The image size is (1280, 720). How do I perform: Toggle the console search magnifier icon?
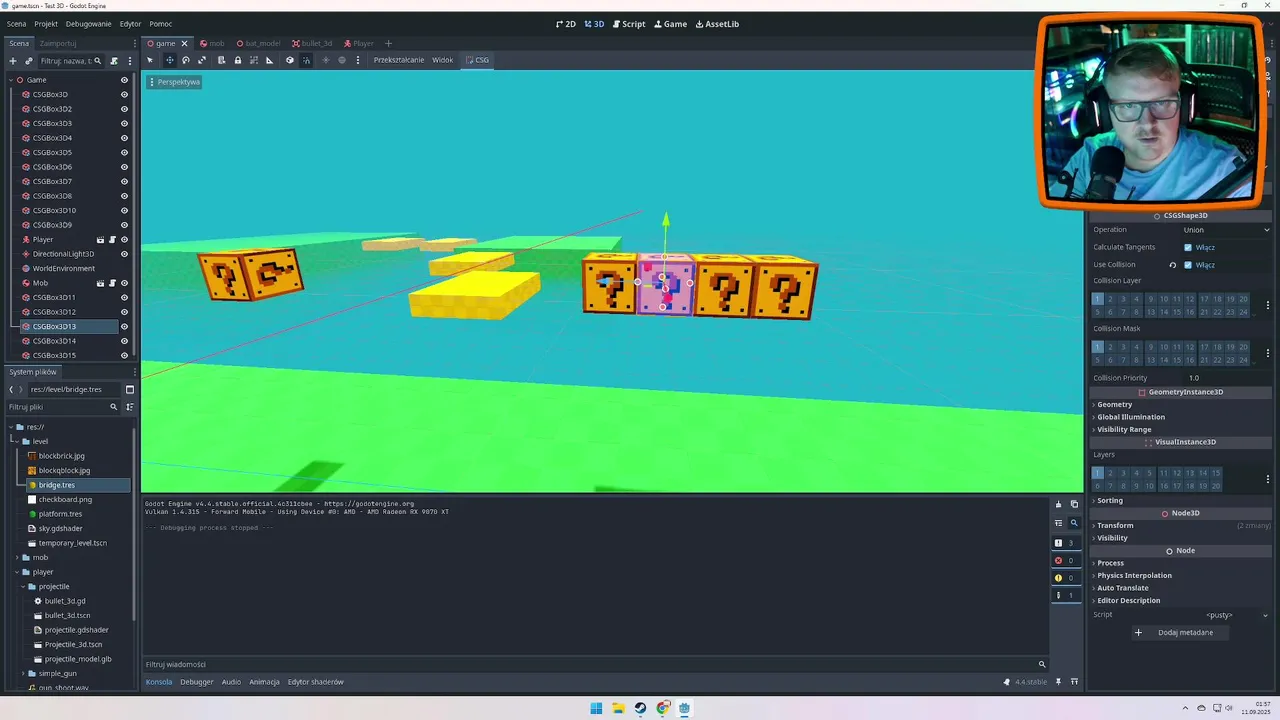(1074, 522)
